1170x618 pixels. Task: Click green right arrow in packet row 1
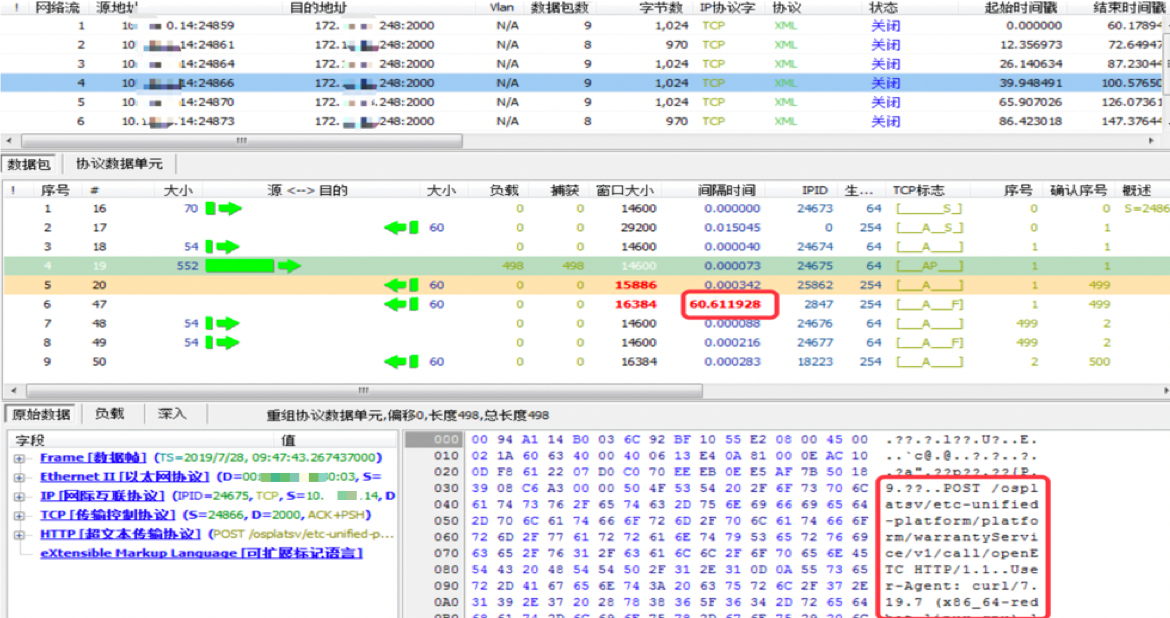(x=223, y=209)
